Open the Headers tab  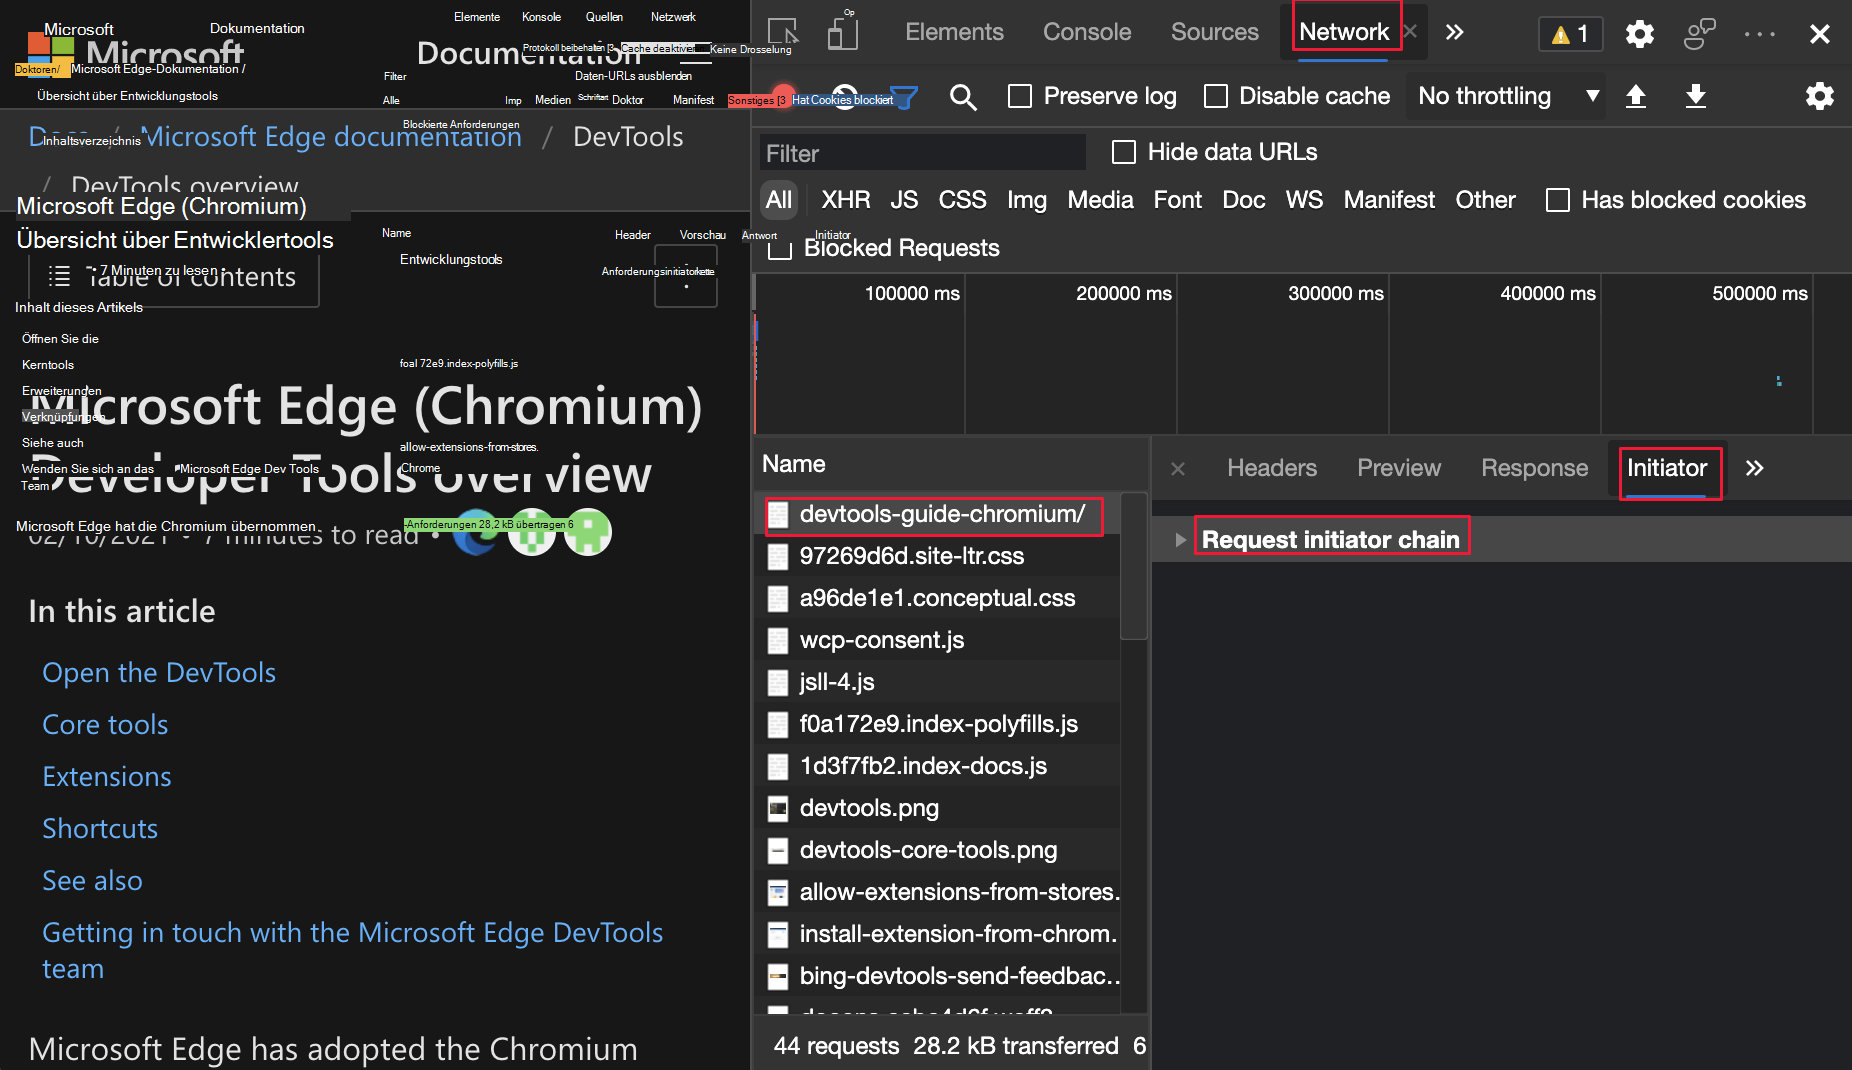1272,468
